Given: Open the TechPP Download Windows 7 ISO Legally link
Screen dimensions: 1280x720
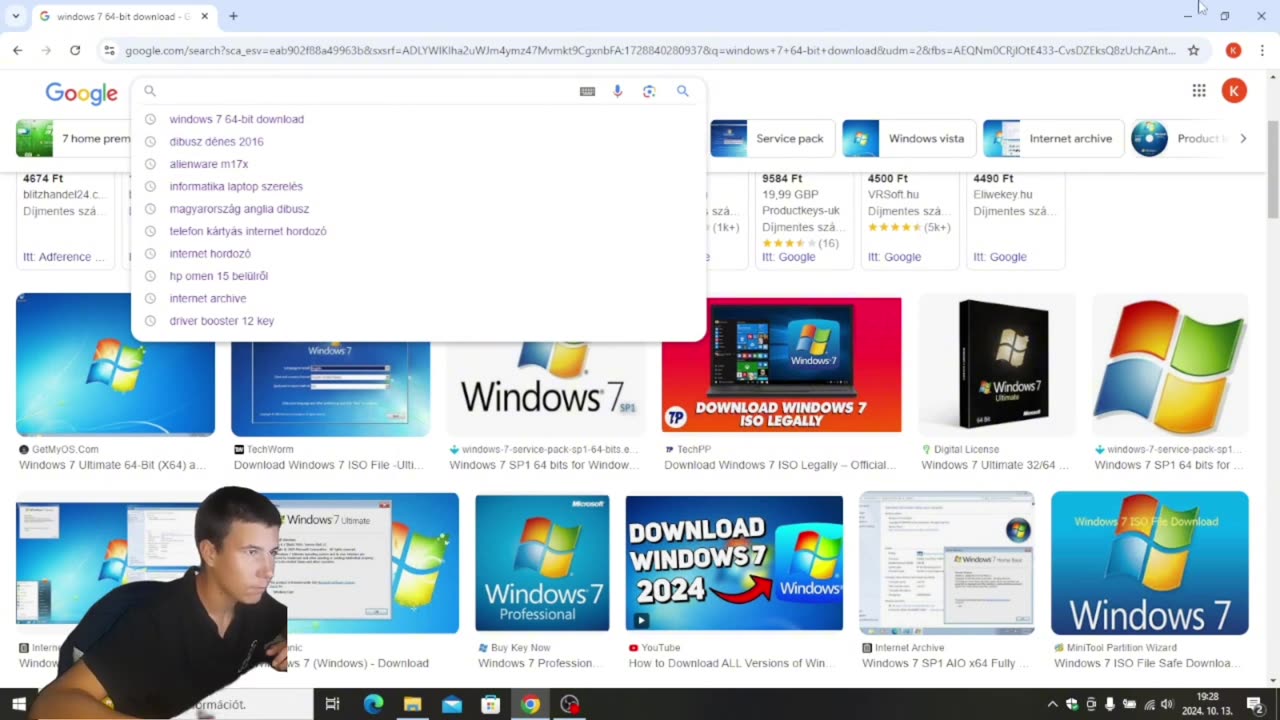Looking at the screenshot, I should tap(781, 465).
